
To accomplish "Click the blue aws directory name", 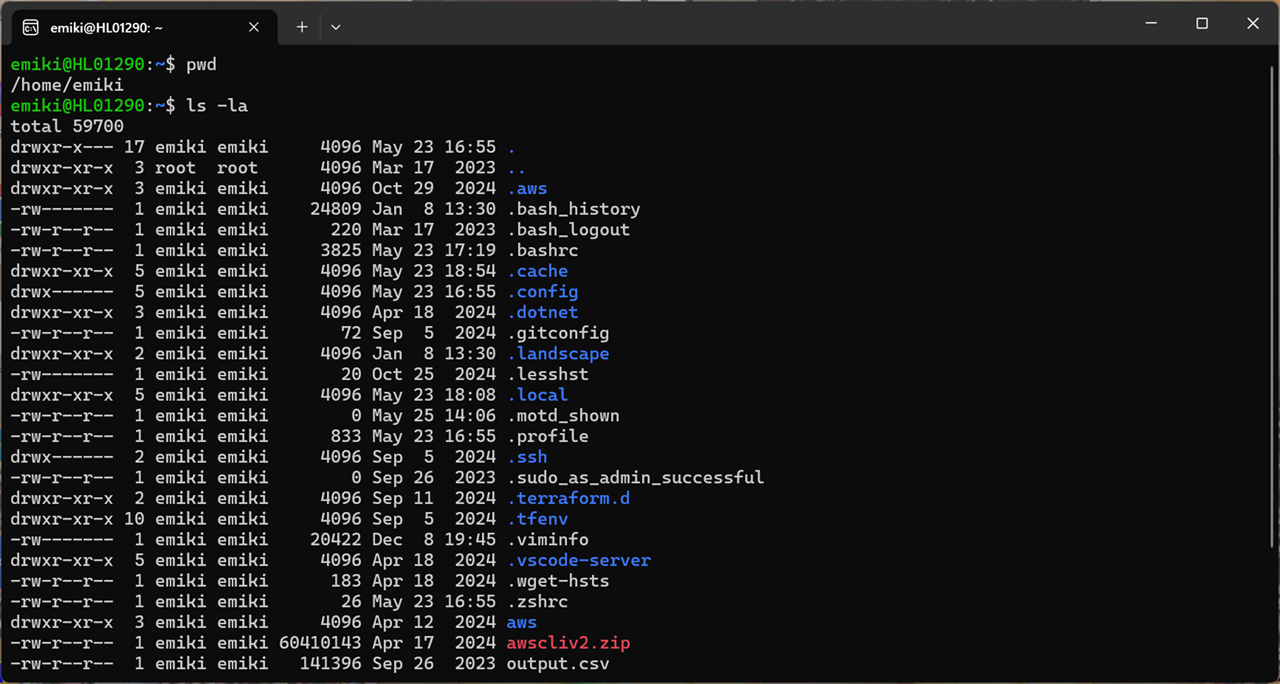I will point(522,622).
